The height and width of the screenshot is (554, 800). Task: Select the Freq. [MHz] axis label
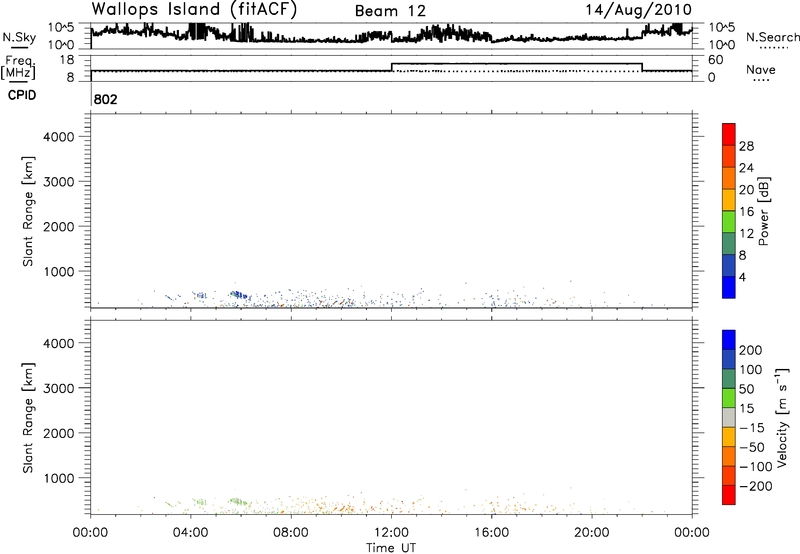19,67
